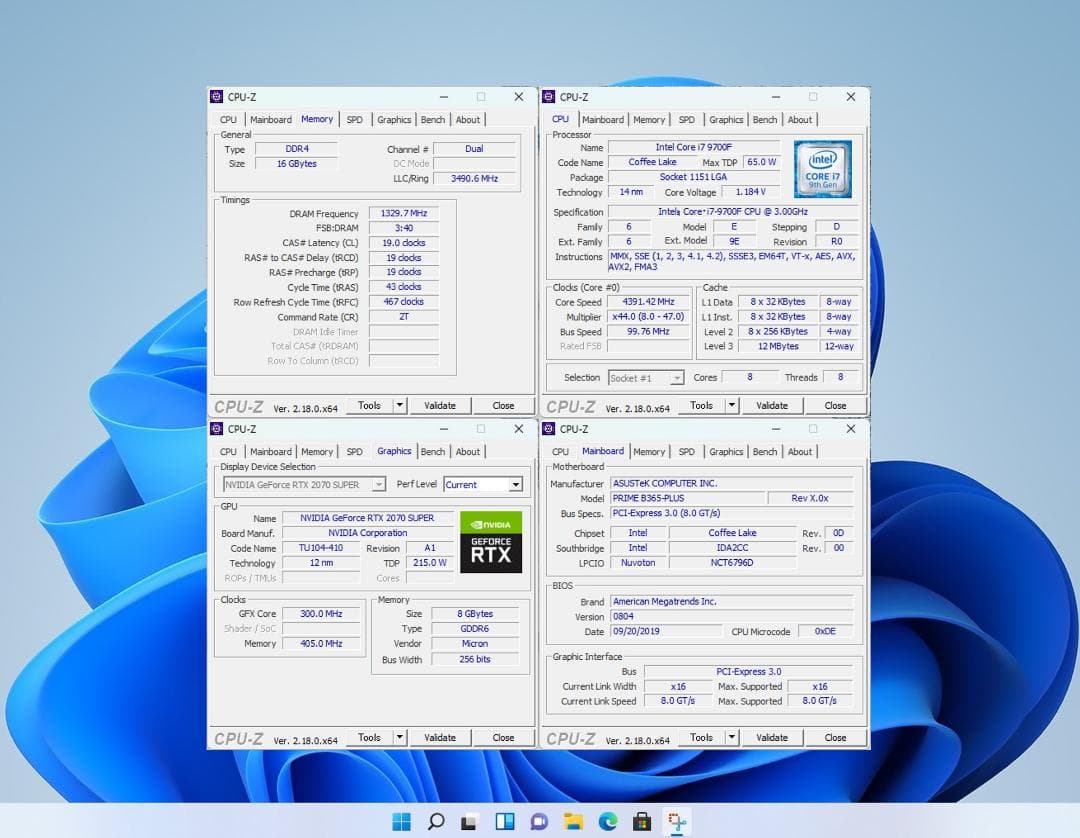The width and height of the screenshot is (1080, 838).
Task: Expand the Perf Level Current dropdown
Action: click(x=515, y=485)
